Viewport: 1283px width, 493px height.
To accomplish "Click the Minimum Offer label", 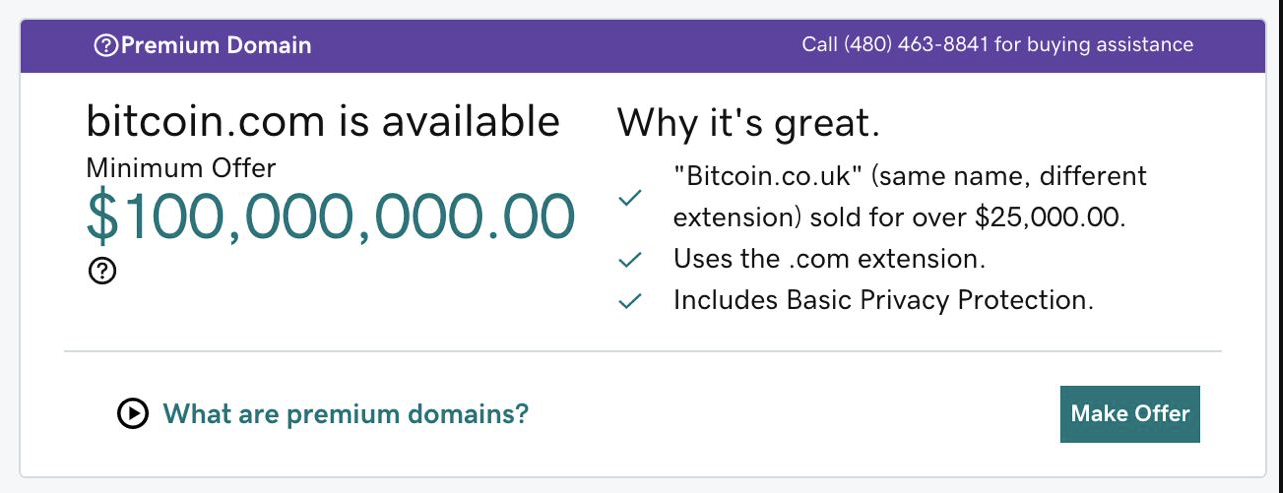I will [x=181, y=167].
